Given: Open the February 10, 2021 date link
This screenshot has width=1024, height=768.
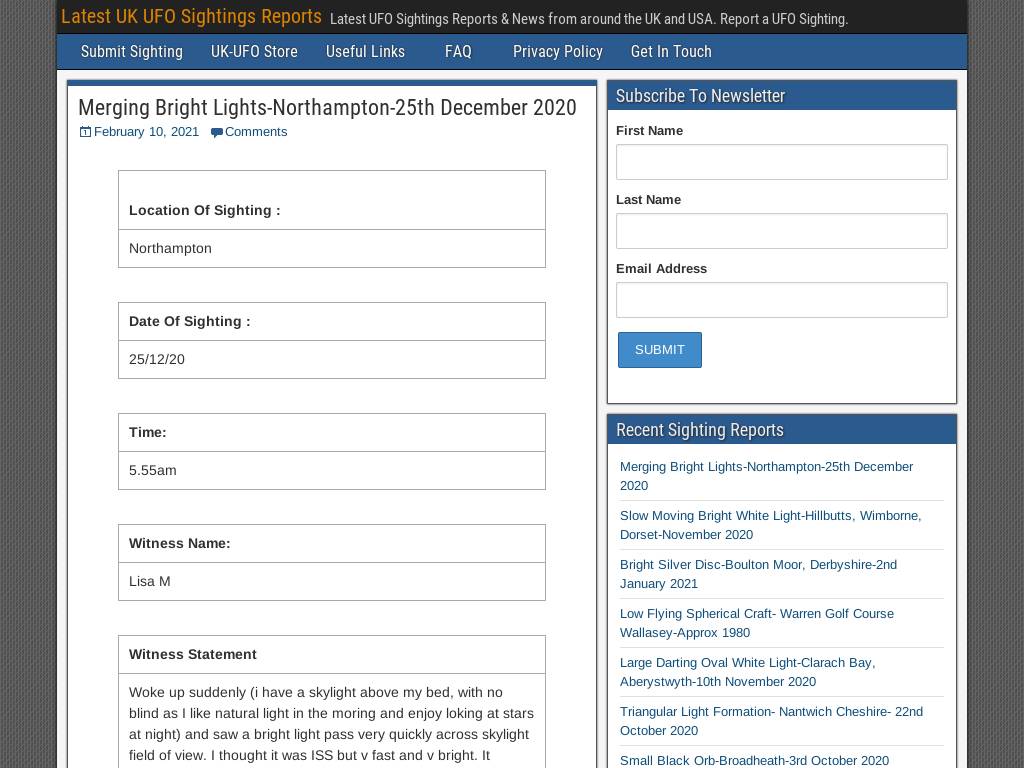Looking at the screenshot, I should pos(146,132).
